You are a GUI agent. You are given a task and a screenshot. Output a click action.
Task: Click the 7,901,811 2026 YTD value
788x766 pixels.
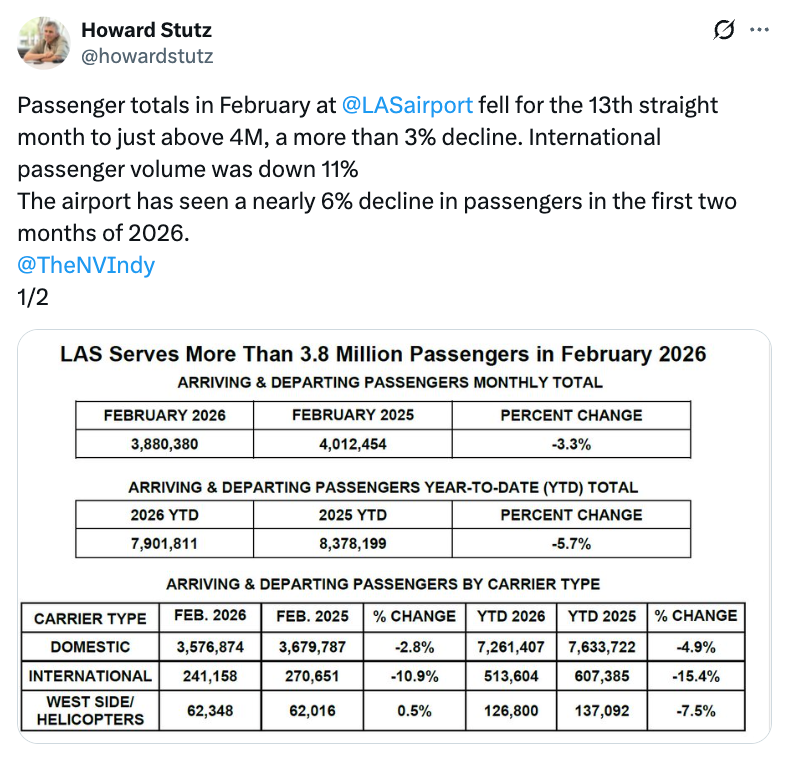(165, 543)
